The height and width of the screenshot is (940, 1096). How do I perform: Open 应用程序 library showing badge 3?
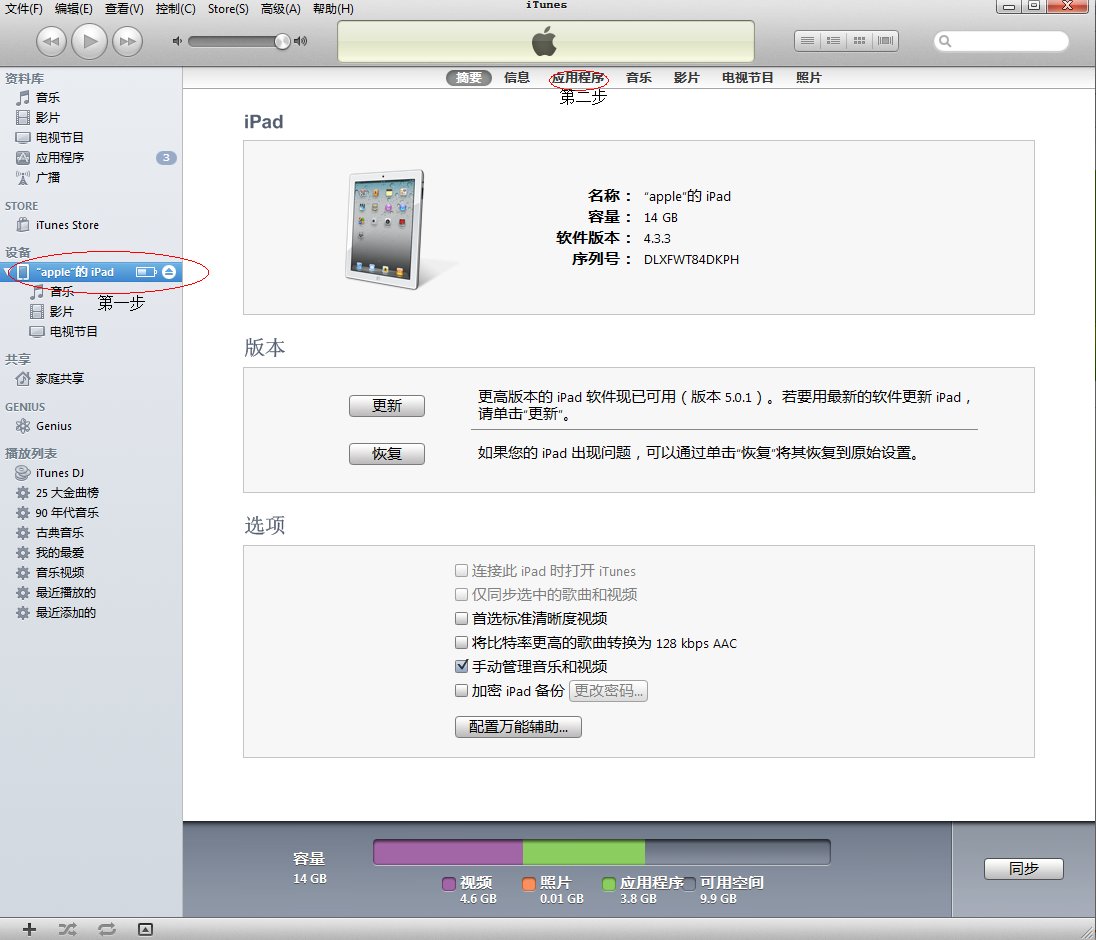[x=62, y=157]
